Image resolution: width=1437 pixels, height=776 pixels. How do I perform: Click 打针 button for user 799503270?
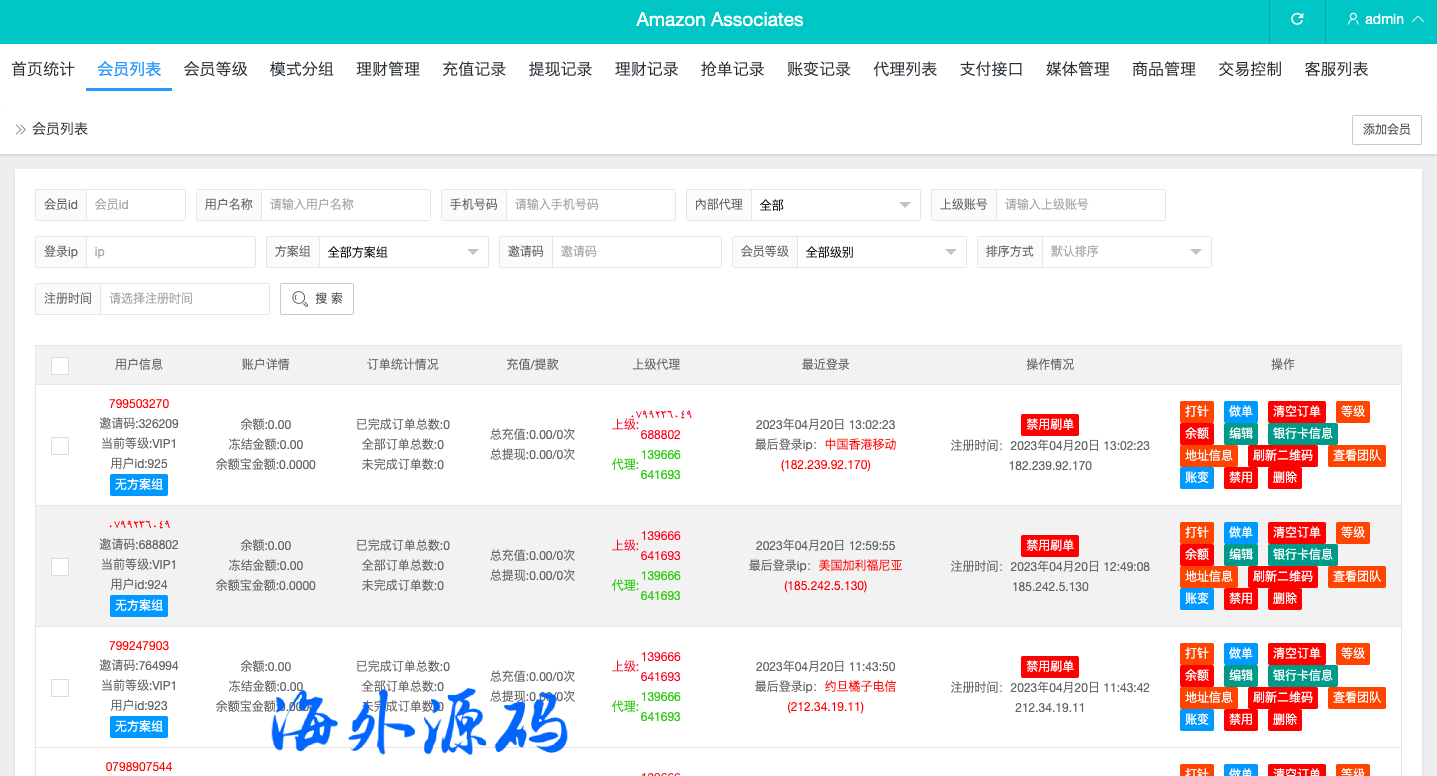coord(1196,412)
